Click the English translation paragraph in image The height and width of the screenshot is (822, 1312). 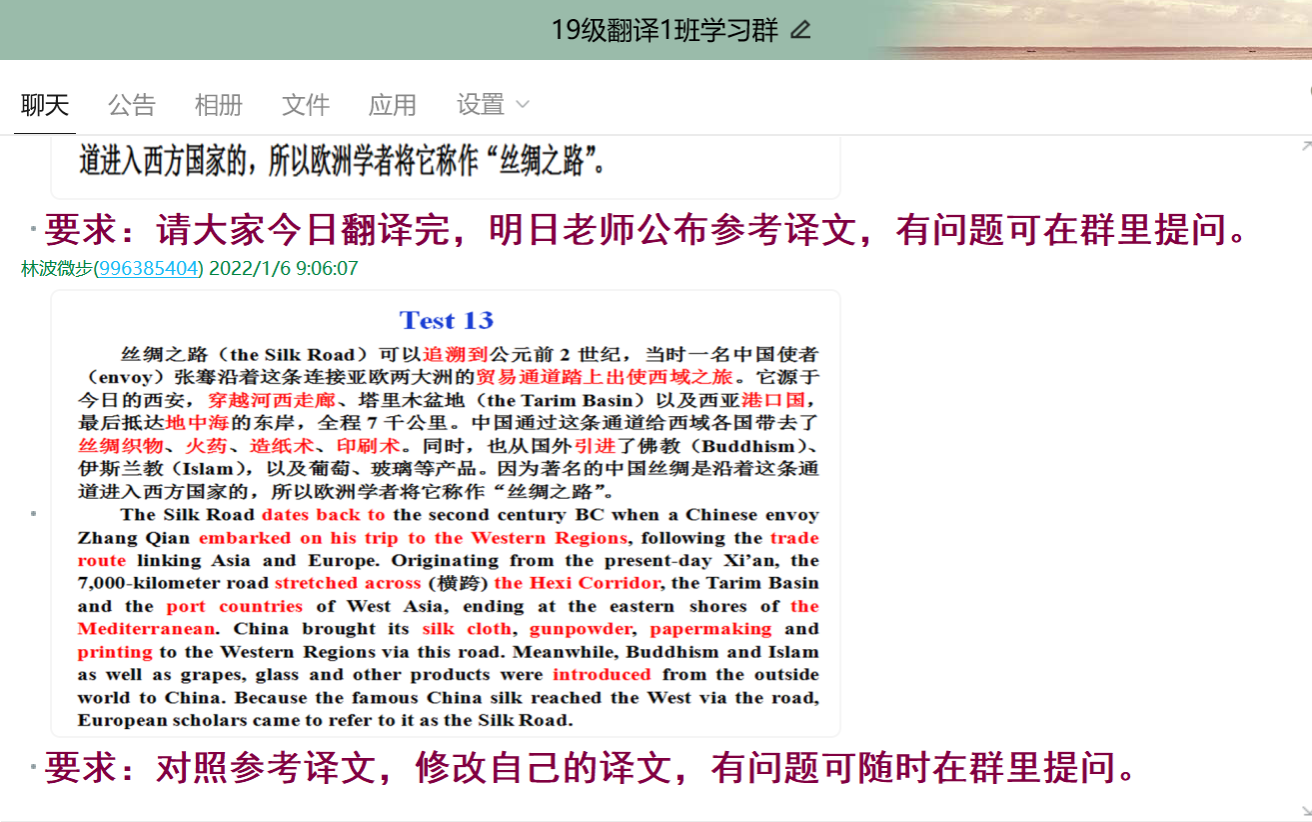click(x=447, y=617)
